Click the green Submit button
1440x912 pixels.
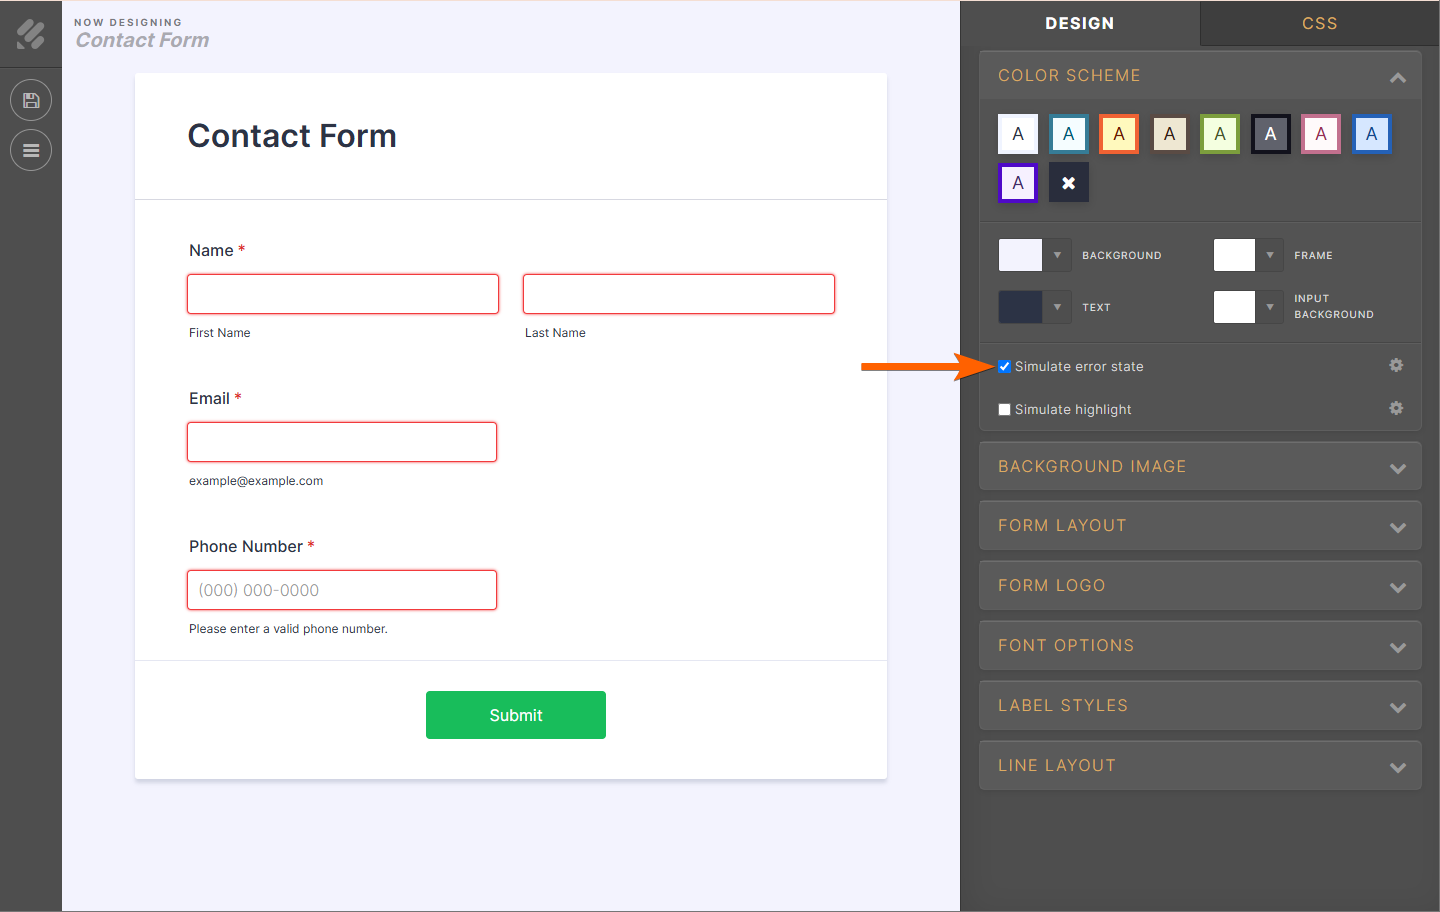point(516,715)
